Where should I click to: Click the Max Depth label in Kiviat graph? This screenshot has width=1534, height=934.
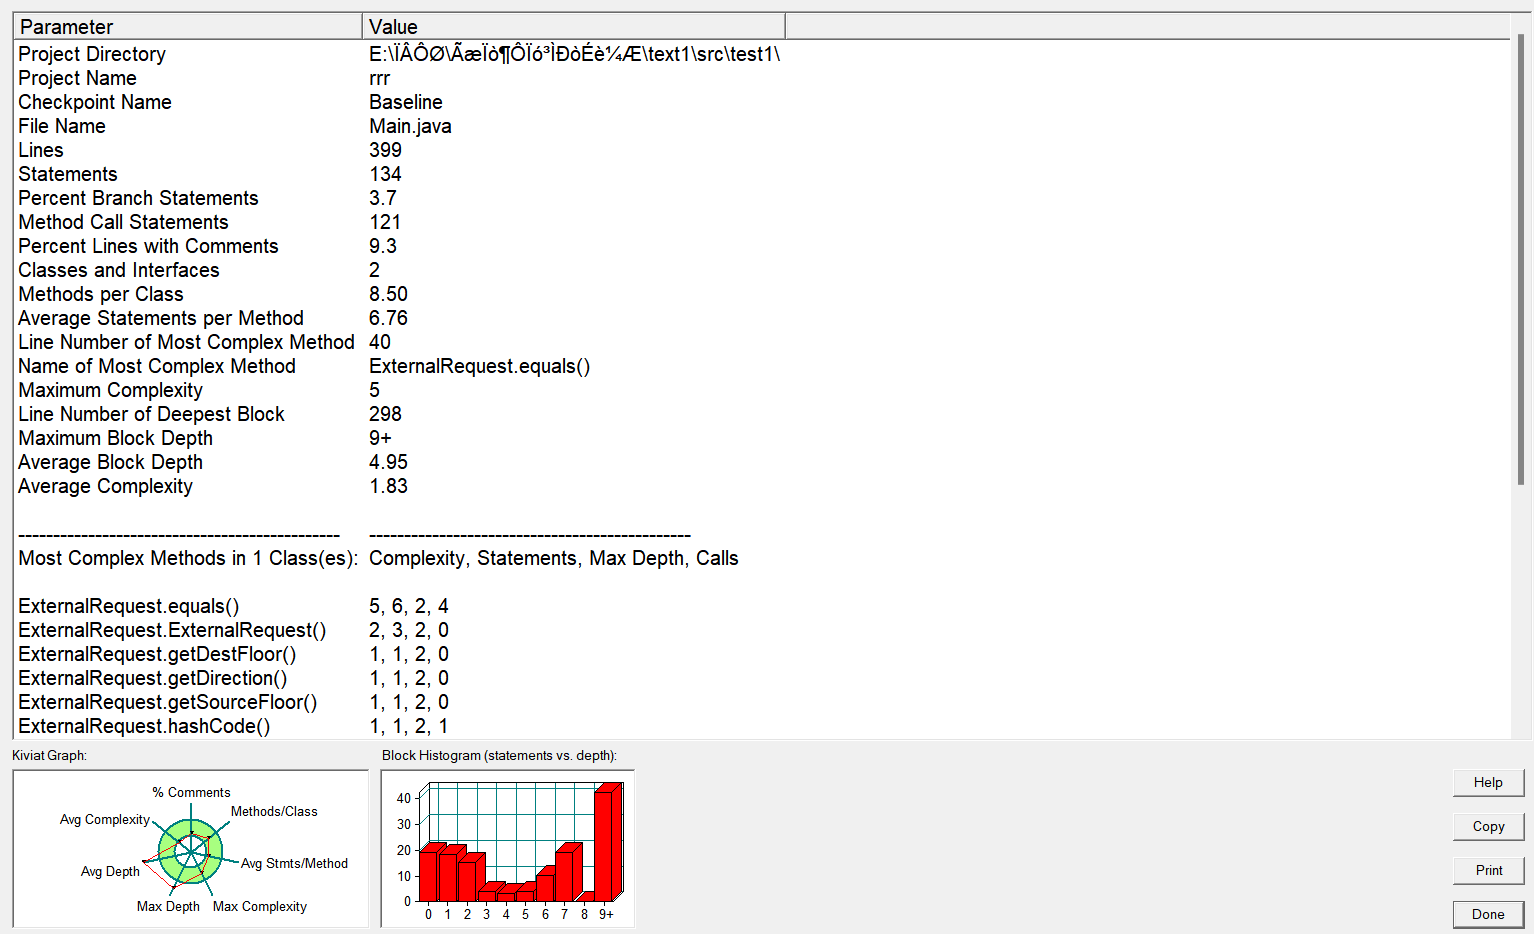click(x=168, y=906)
